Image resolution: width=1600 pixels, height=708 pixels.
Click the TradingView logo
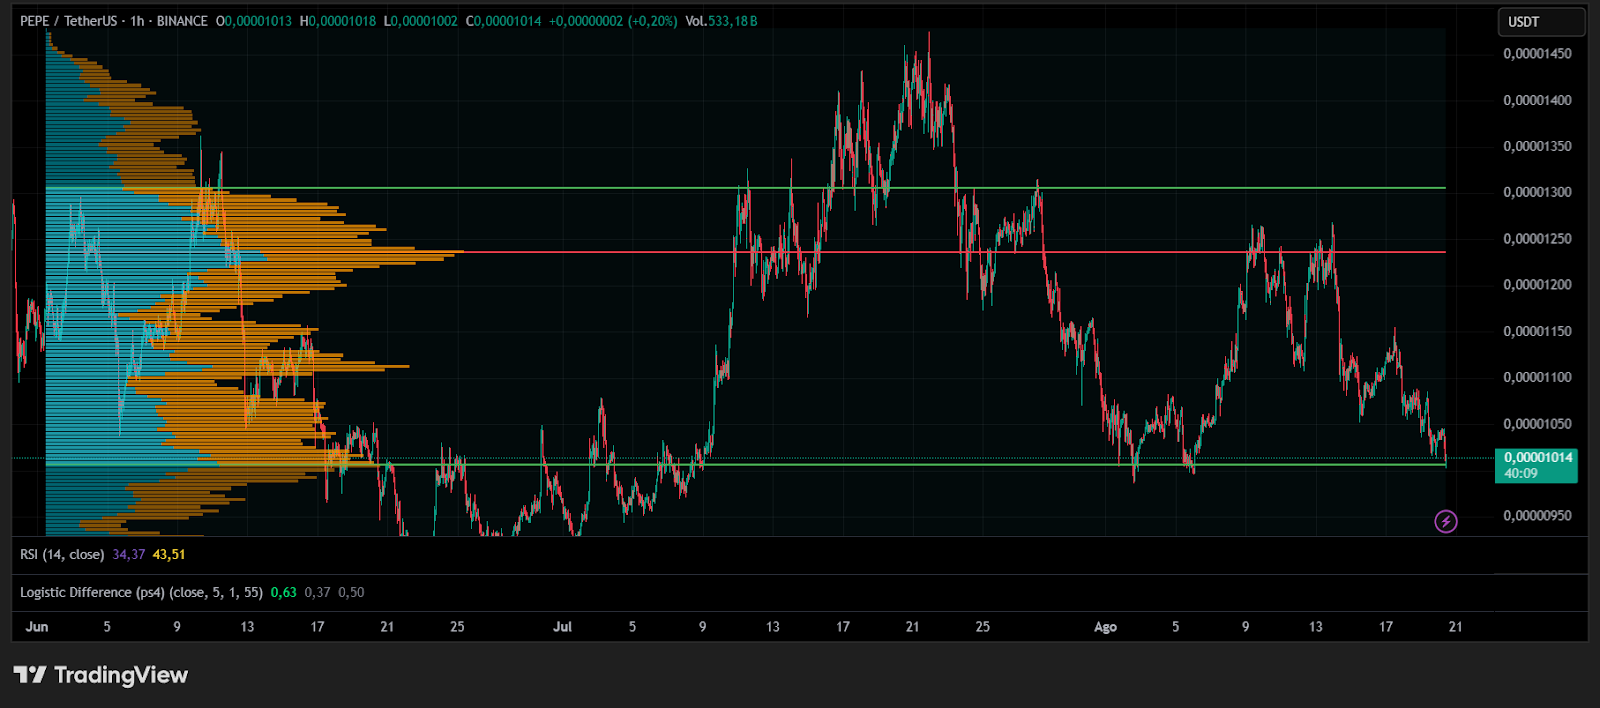point(101,675)
